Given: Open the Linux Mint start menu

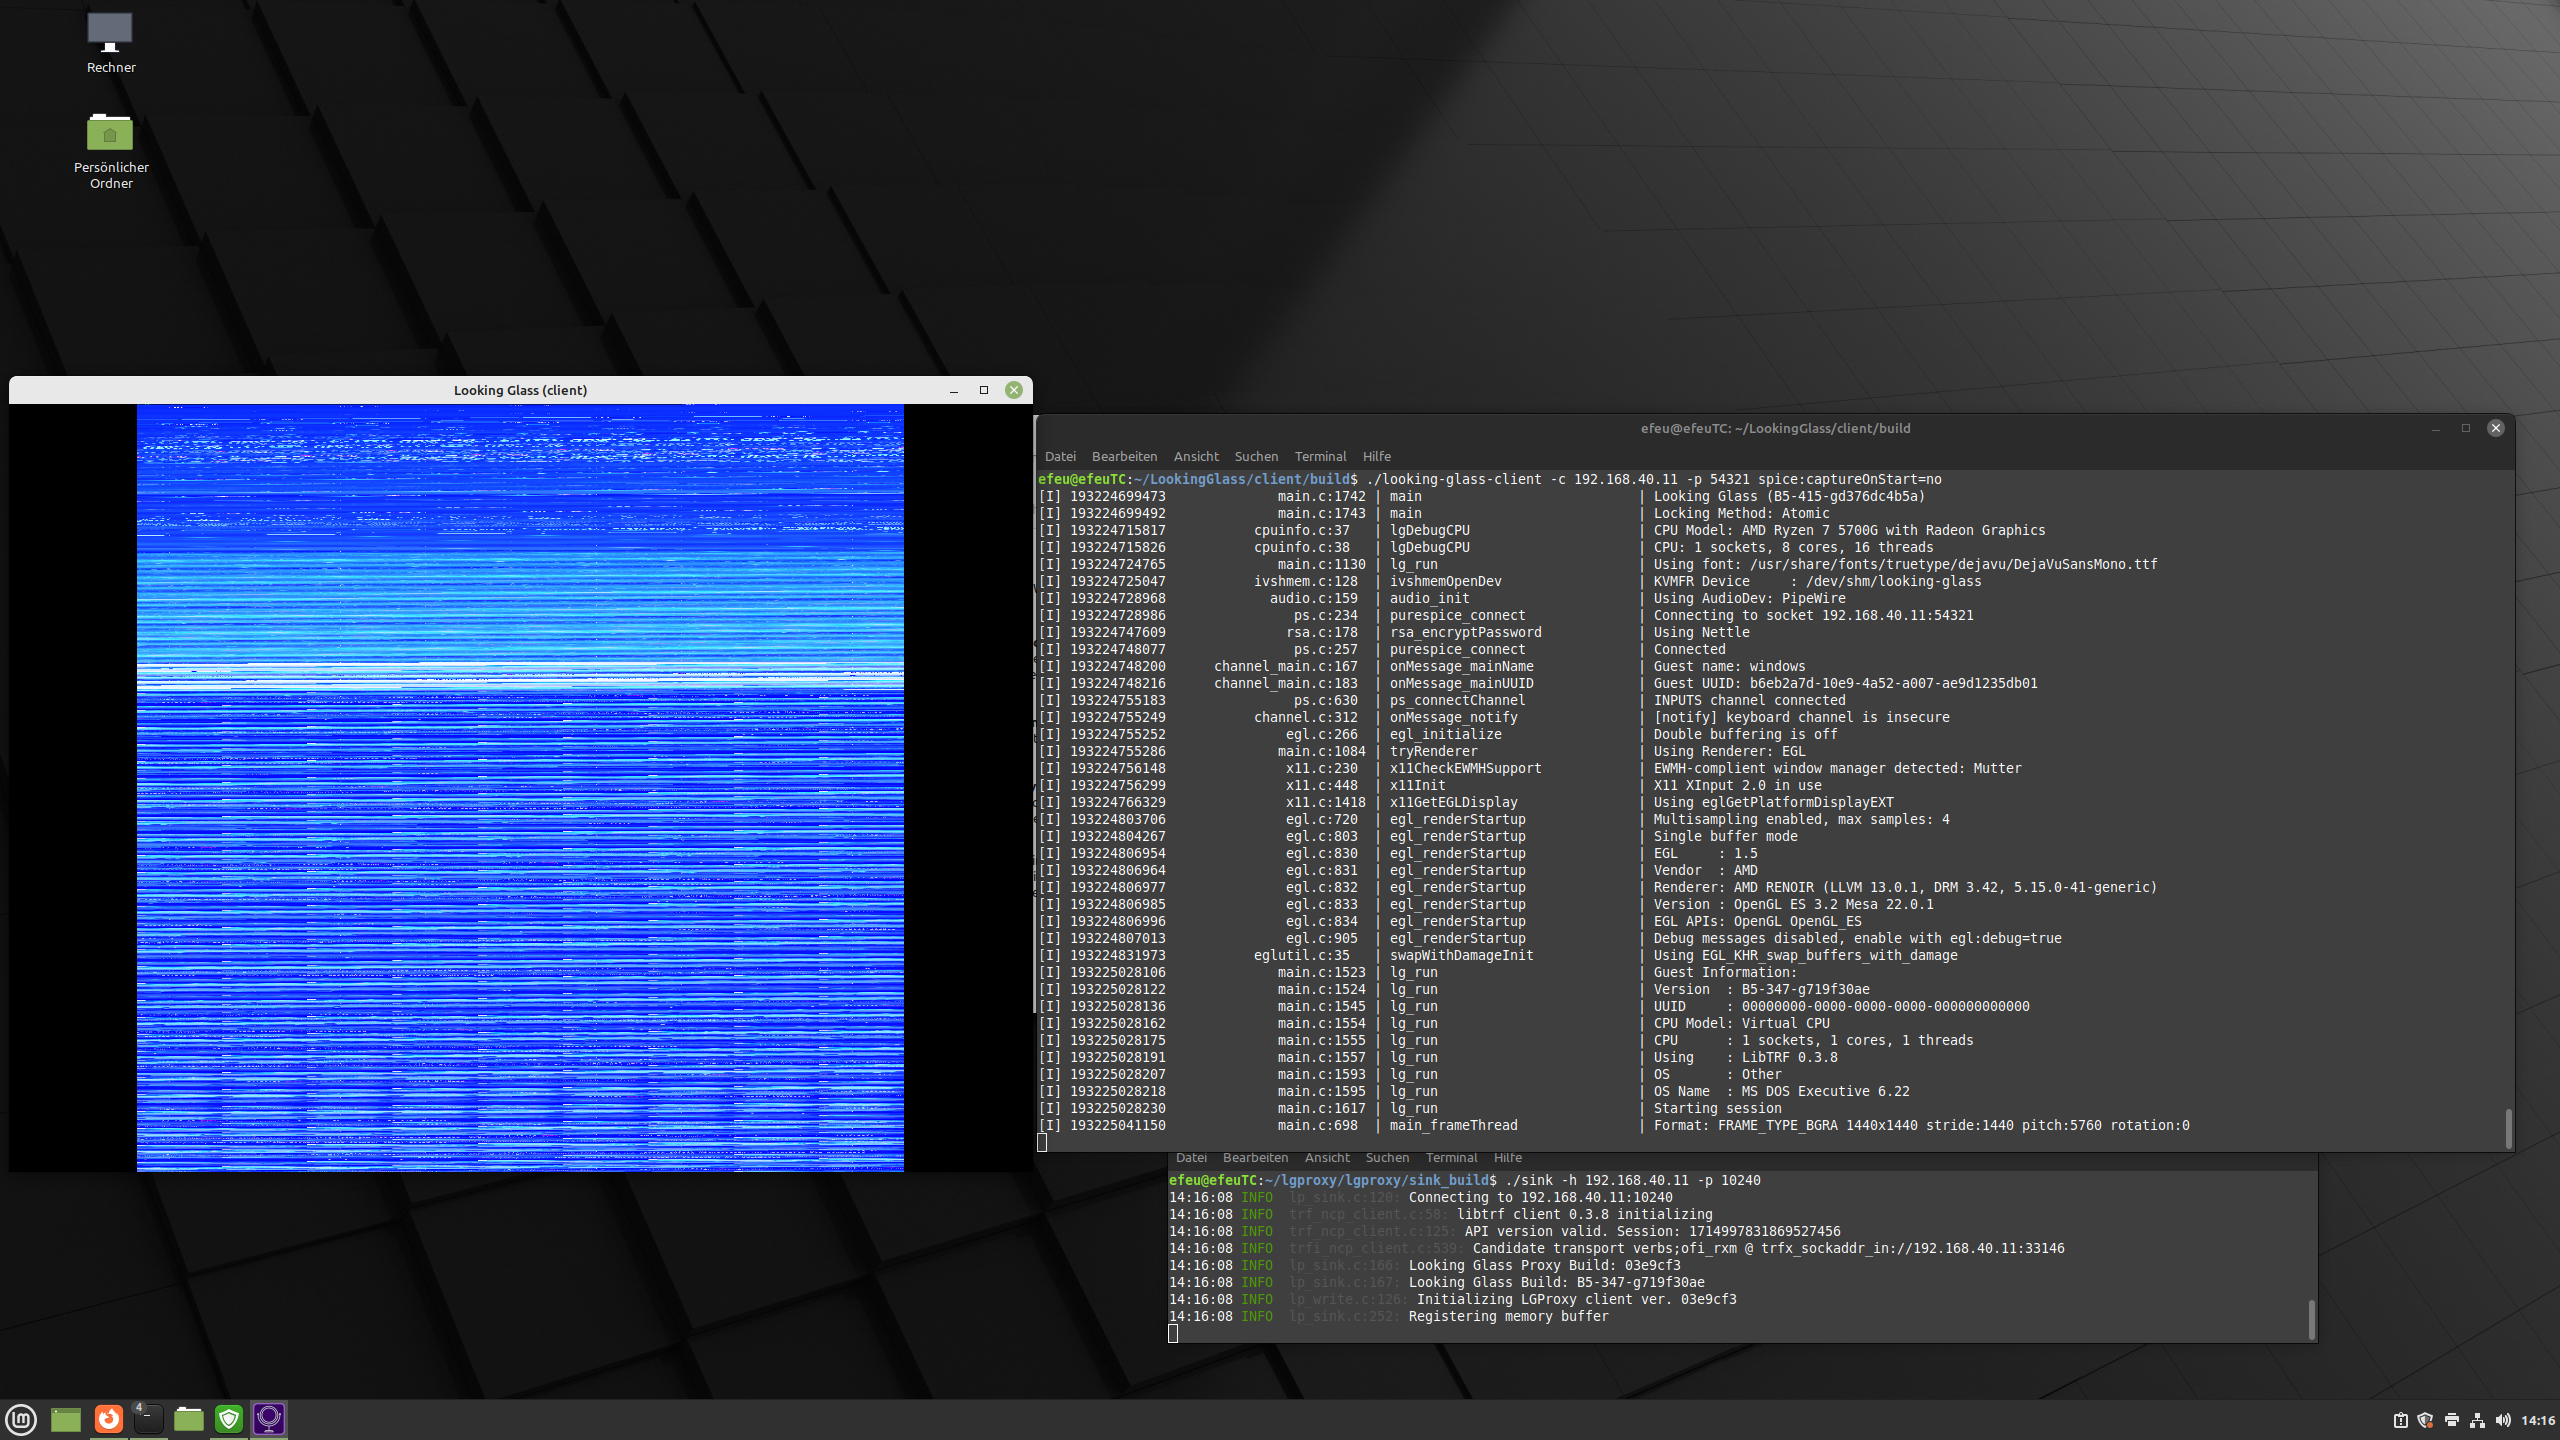Looking at the screenshot, I should (21, 1419).
